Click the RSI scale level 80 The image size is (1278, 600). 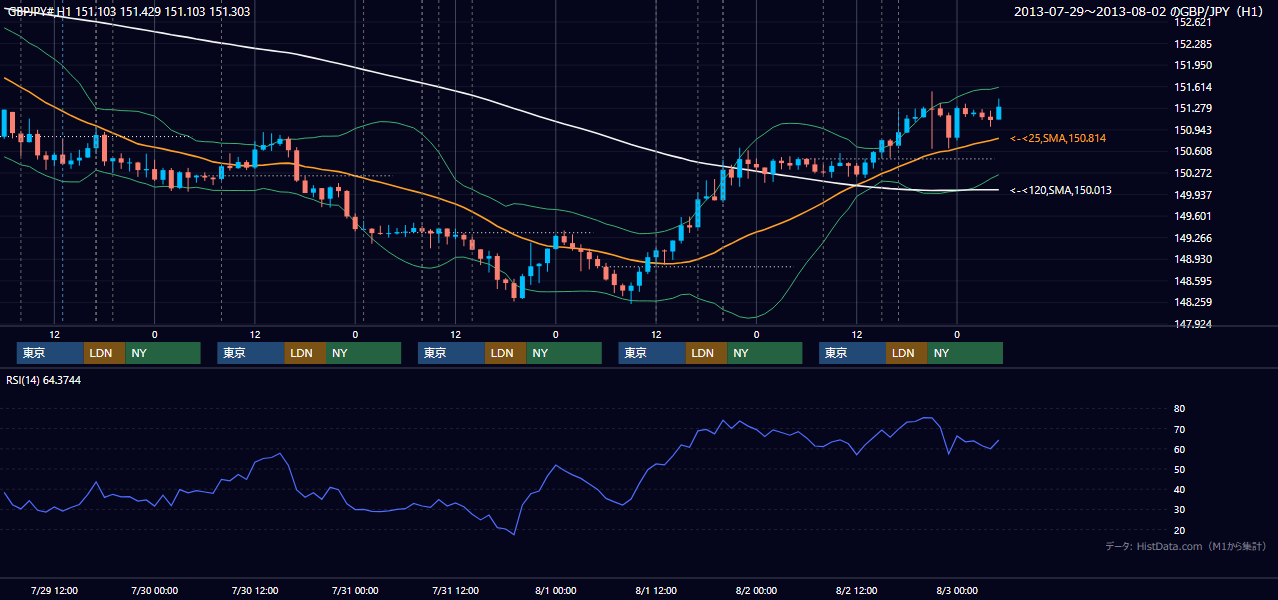(1179, 409)
